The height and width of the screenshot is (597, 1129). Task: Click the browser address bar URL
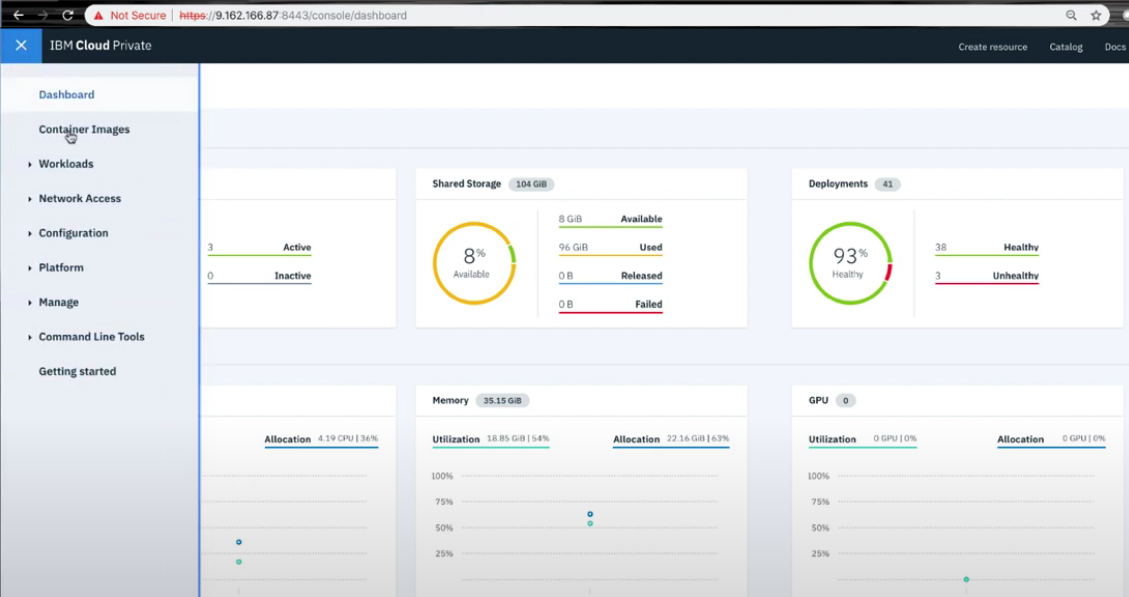[x=293, y=15]
